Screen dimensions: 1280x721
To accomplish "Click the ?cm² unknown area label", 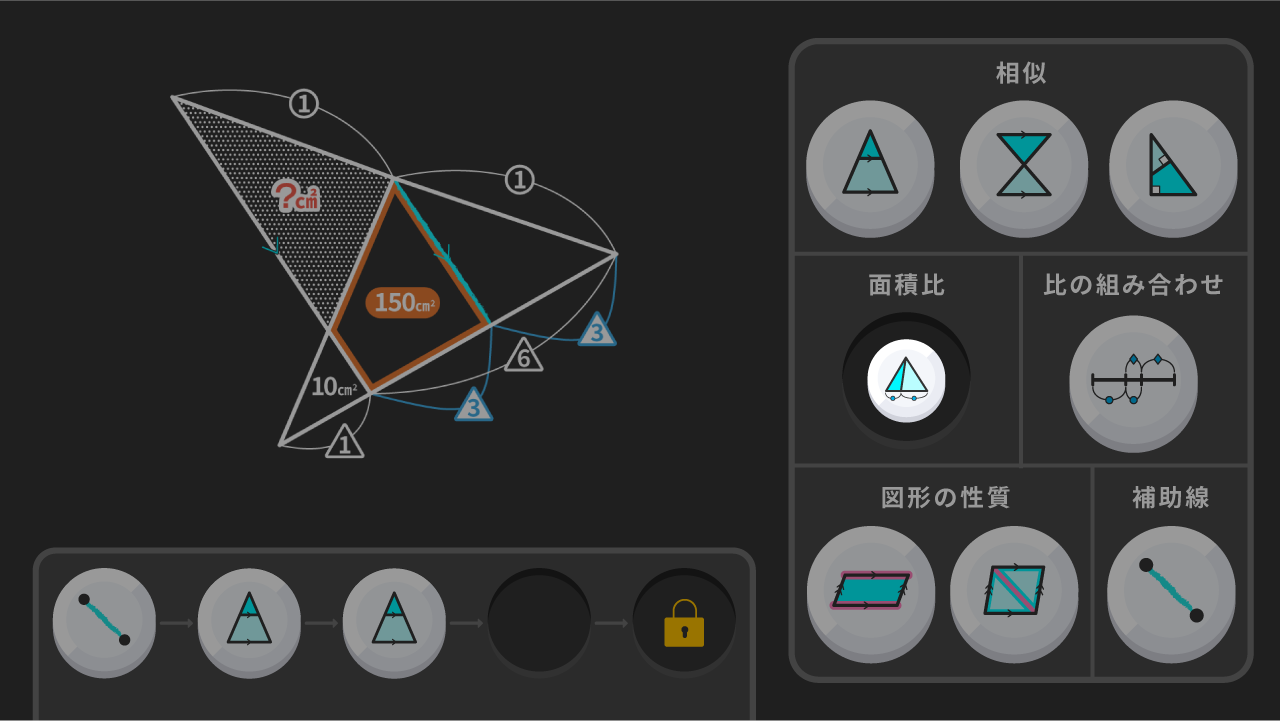I will [x=296, y=196].
